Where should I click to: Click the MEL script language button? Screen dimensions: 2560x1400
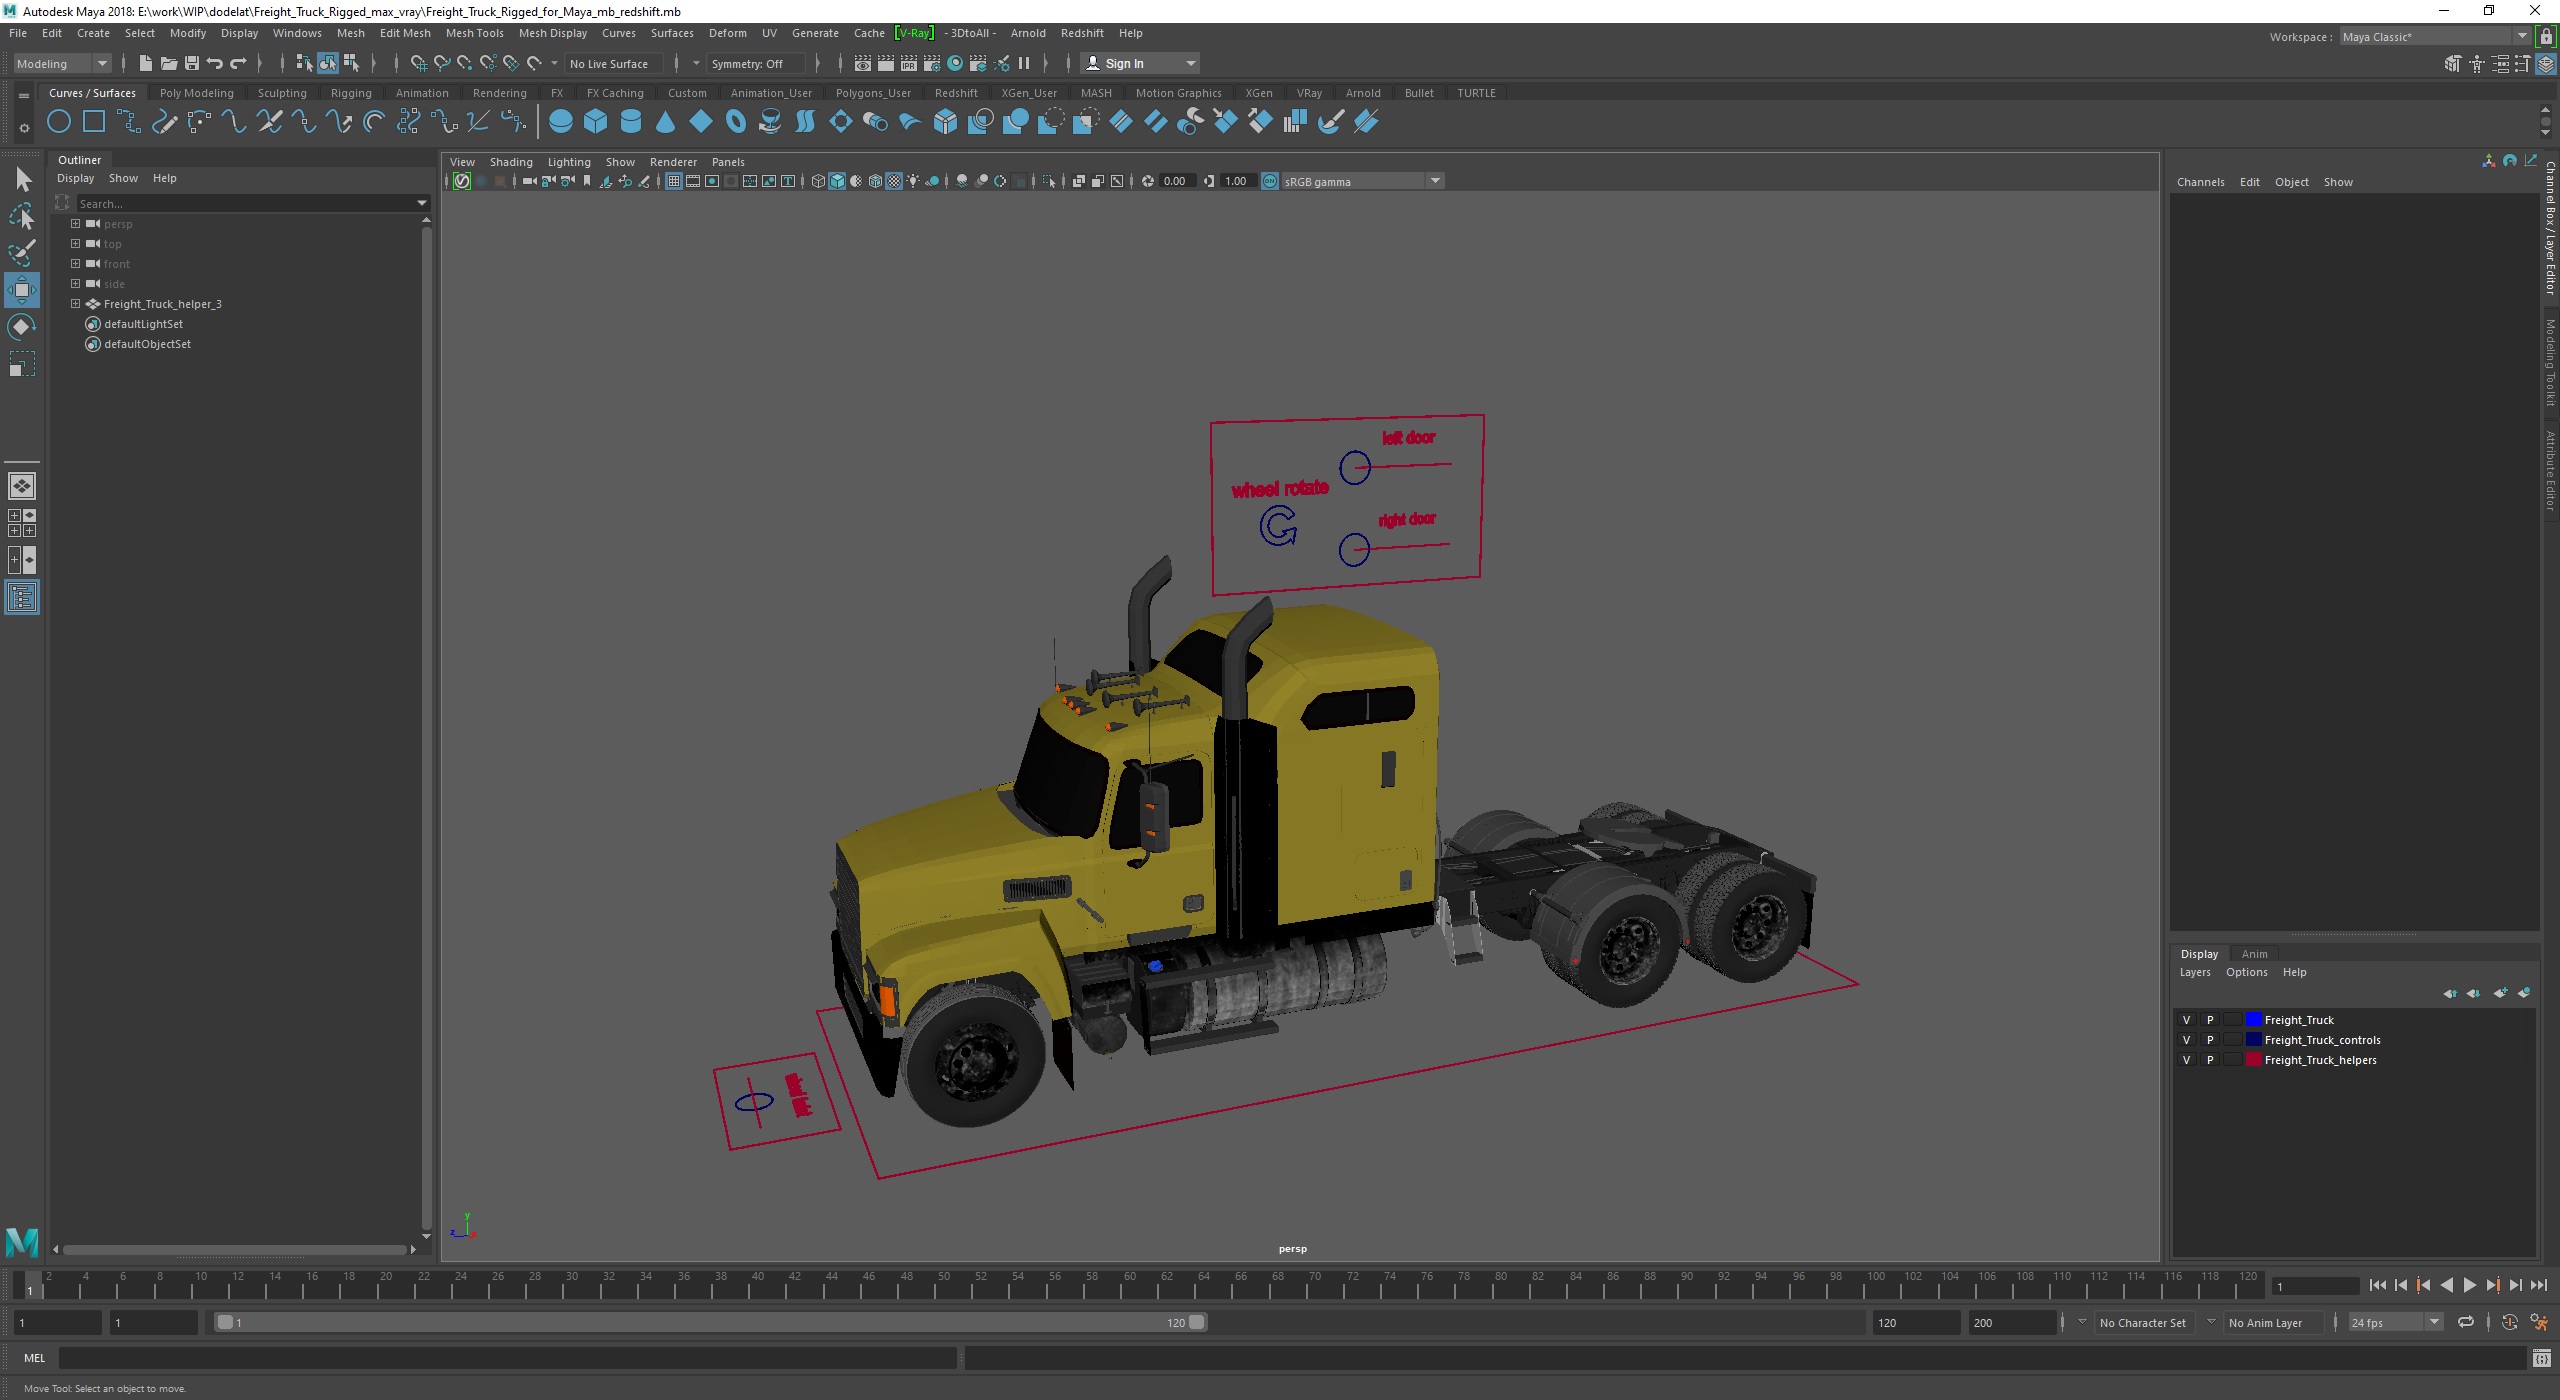pyautogui.click(x=35, y=1358)
